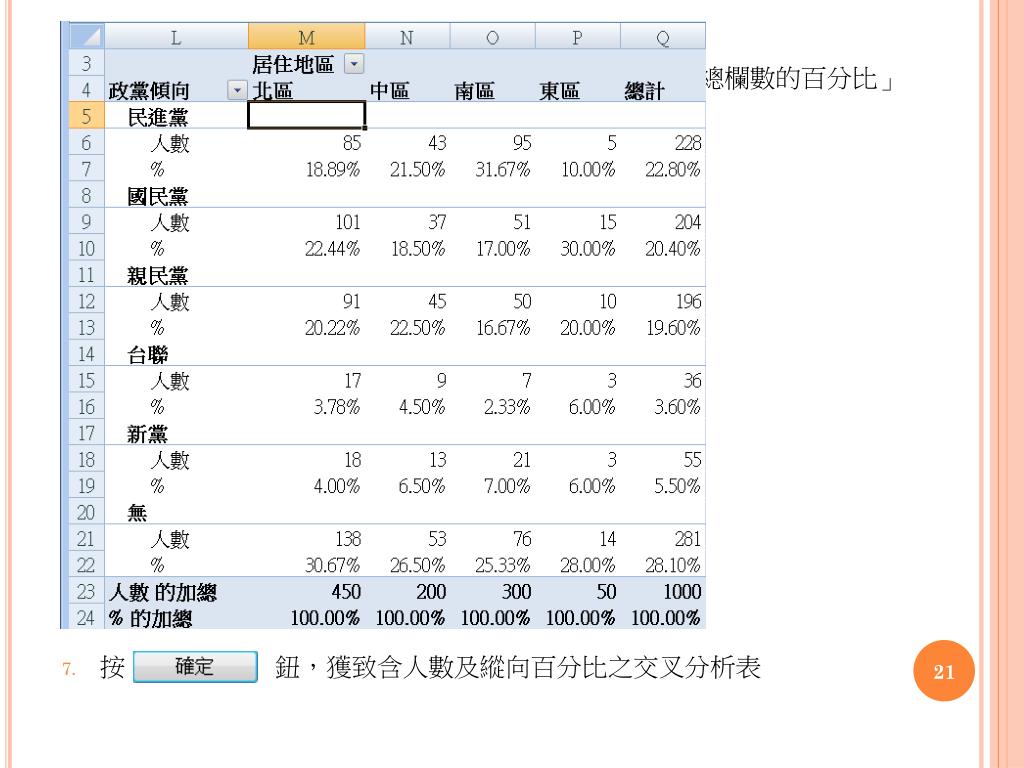Click the 南區 column label

pyautogui.click(x=475, y=90)
